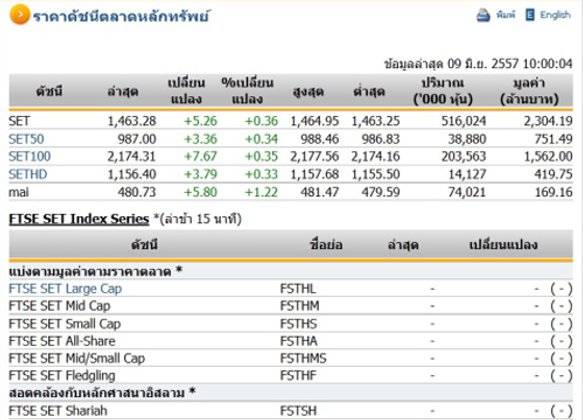Click SET100 last value 2,174.31

click(132, 156)
